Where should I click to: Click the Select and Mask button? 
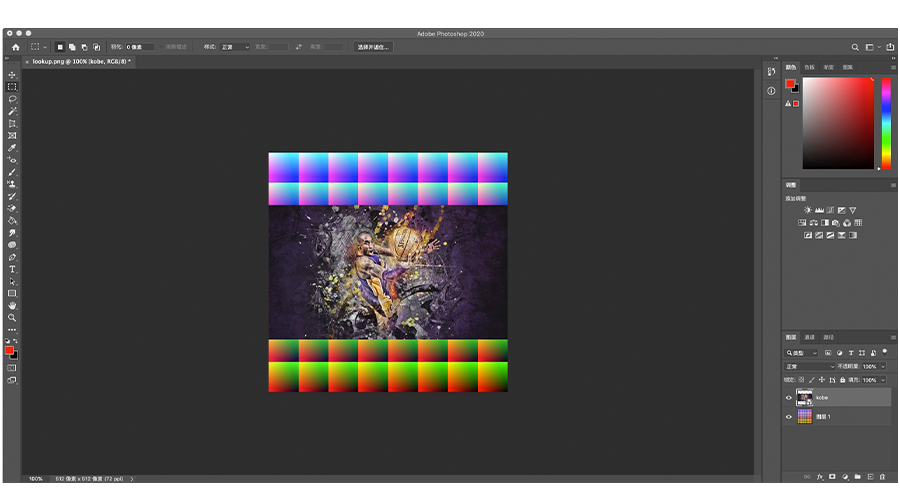pyautogui.click(x=374, y=47)
